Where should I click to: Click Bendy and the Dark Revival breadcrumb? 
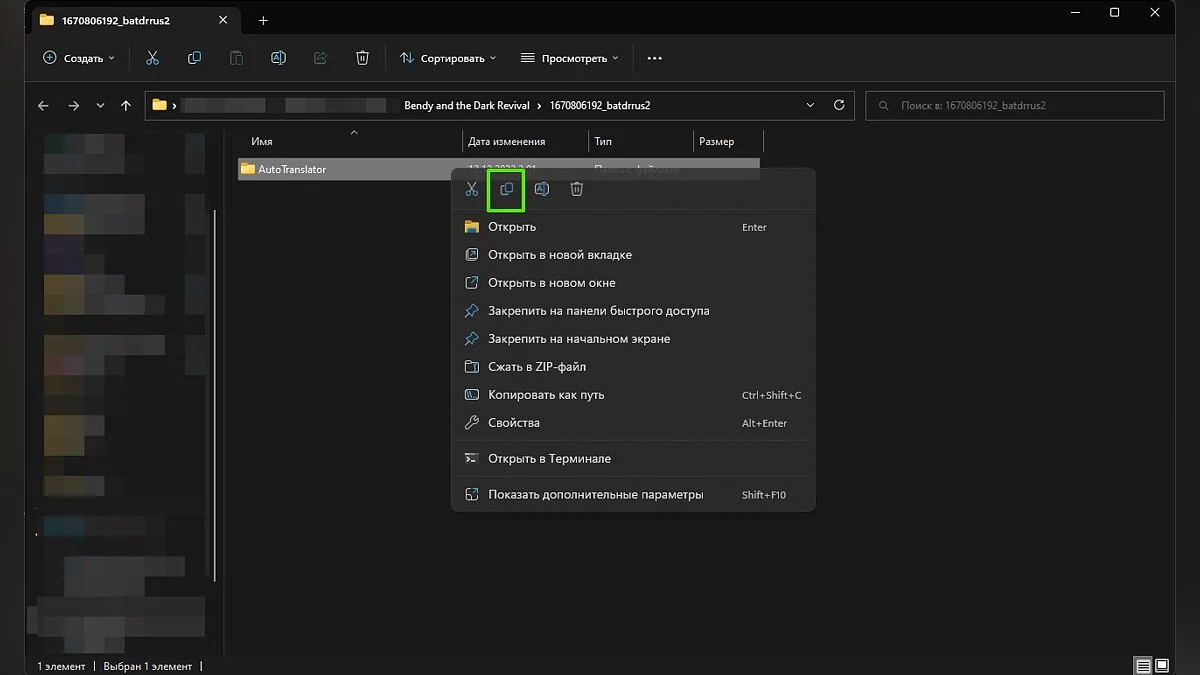pyautogui.click(x=466, y=105)
